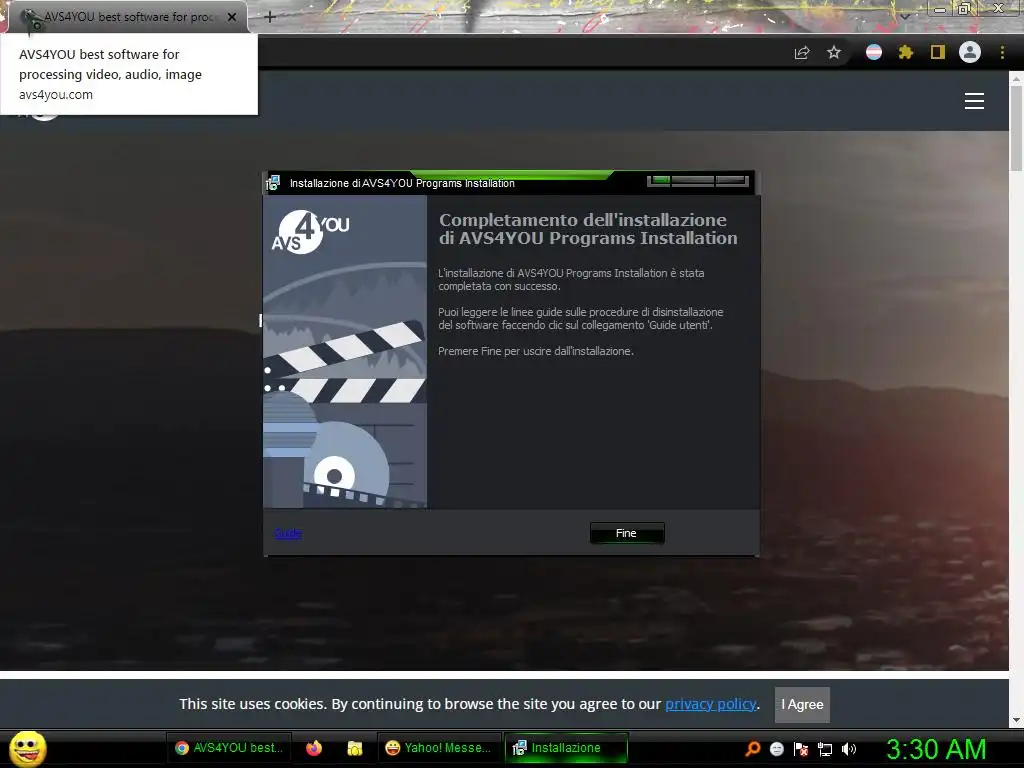Click the Fine button to finish installation
This screenshot has width=1024, height=768.
626,533
